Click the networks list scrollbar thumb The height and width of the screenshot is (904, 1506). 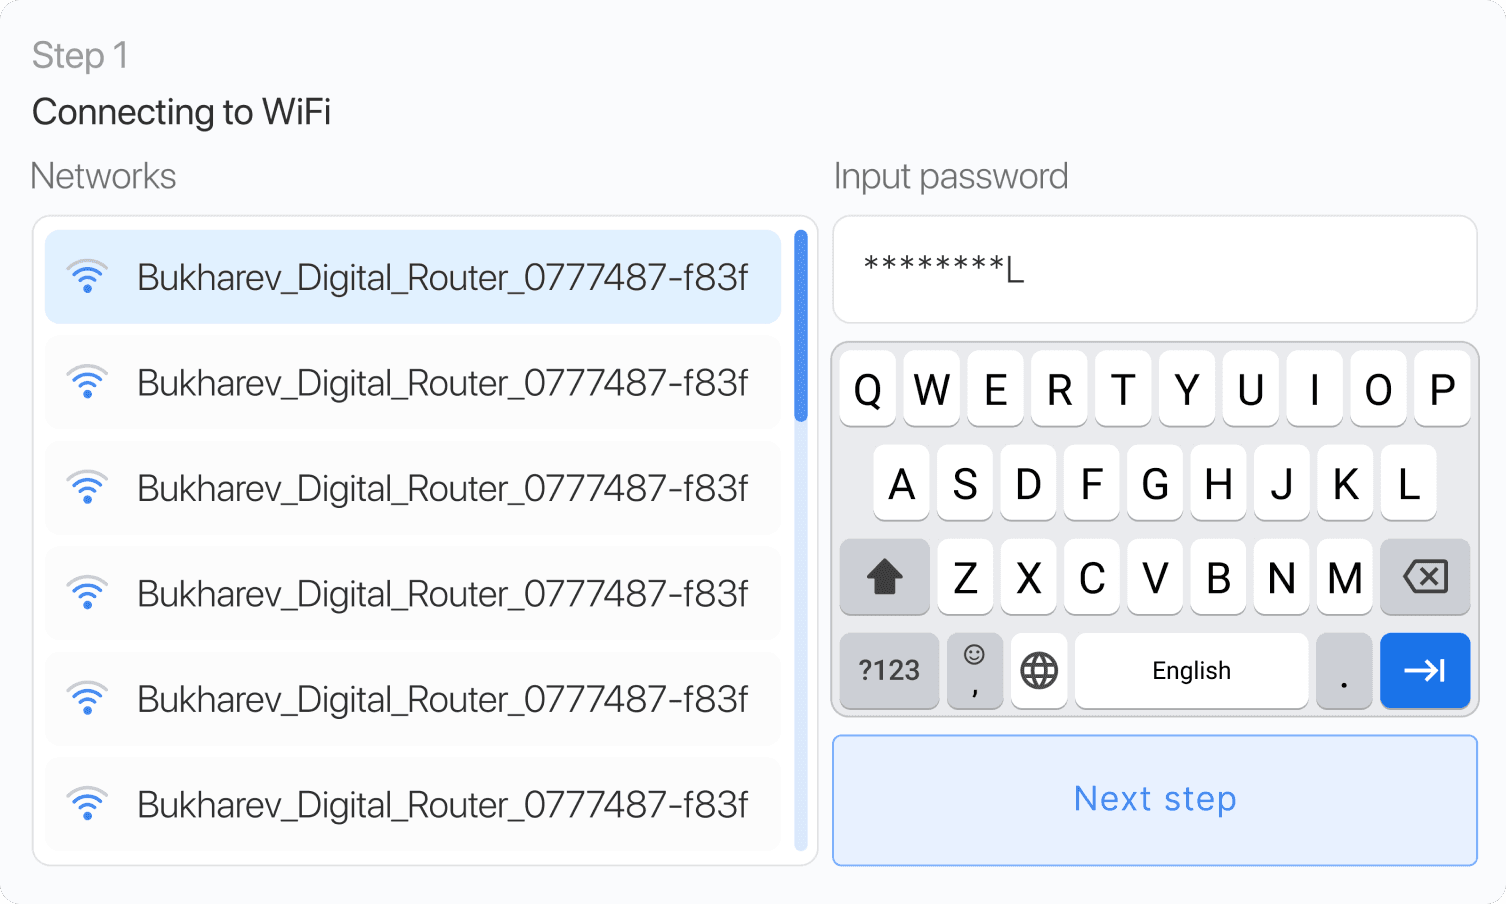[801, 326]
